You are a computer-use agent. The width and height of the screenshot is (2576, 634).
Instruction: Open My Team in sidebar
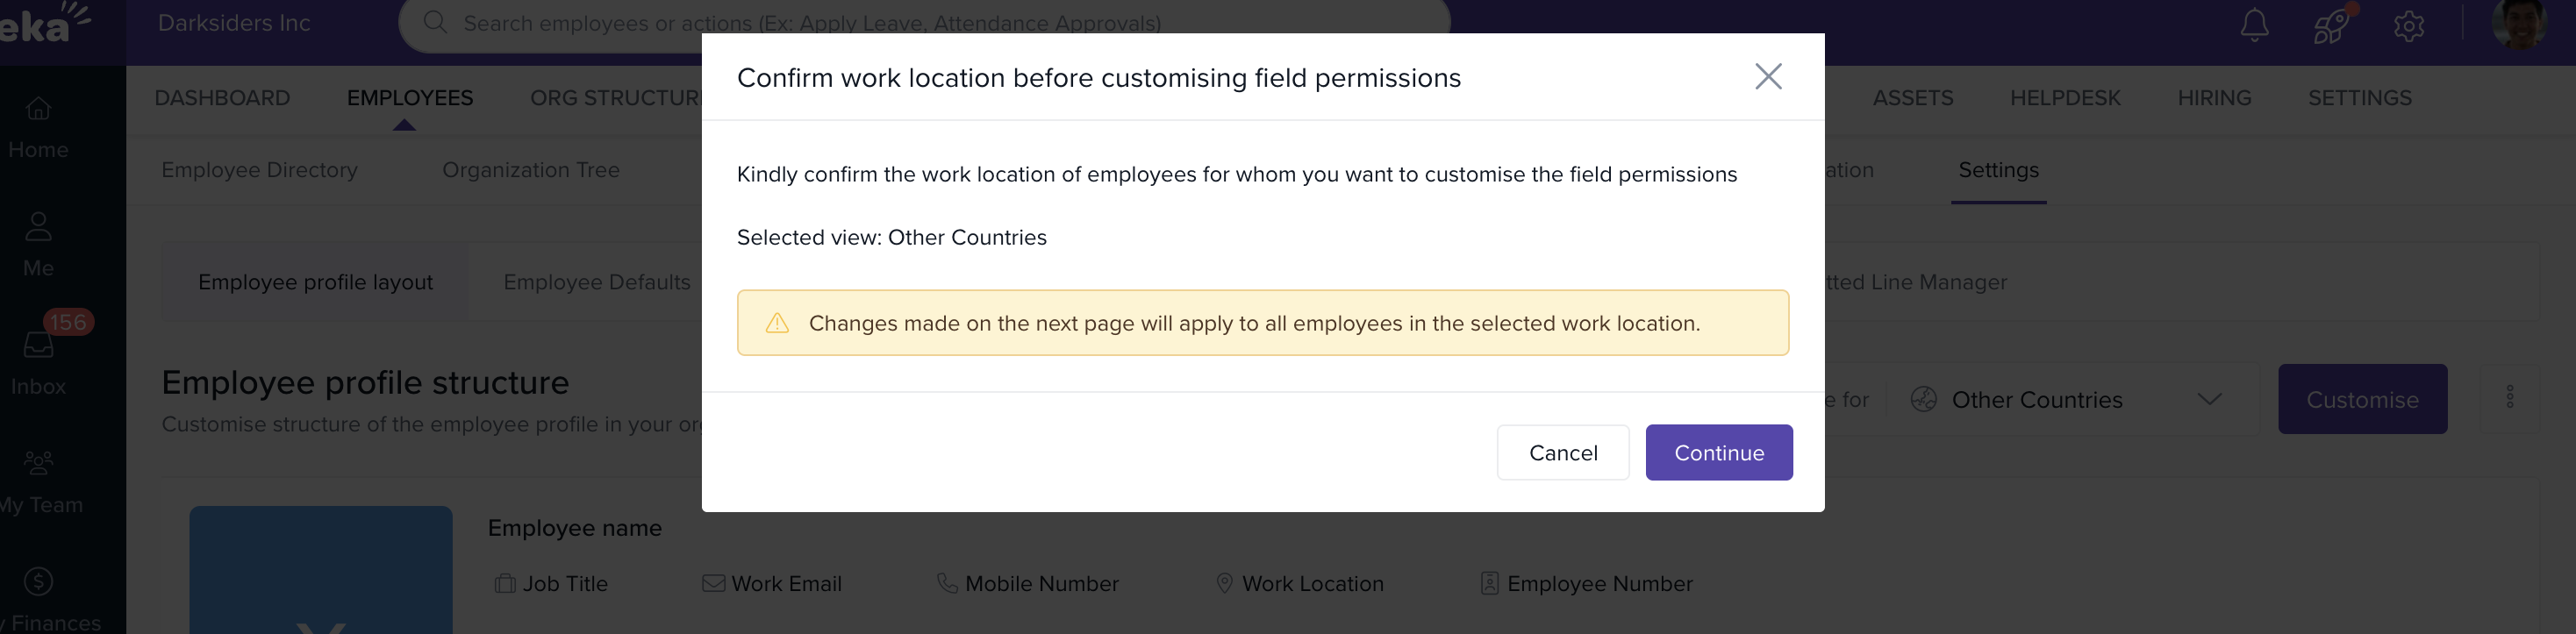(38, 482)
